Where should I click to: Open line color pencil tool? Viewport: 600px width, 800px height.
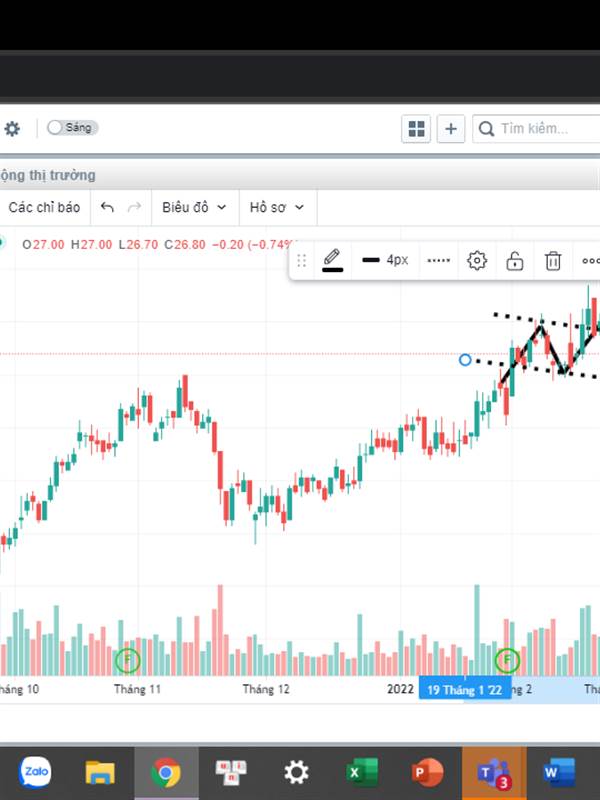332,260
